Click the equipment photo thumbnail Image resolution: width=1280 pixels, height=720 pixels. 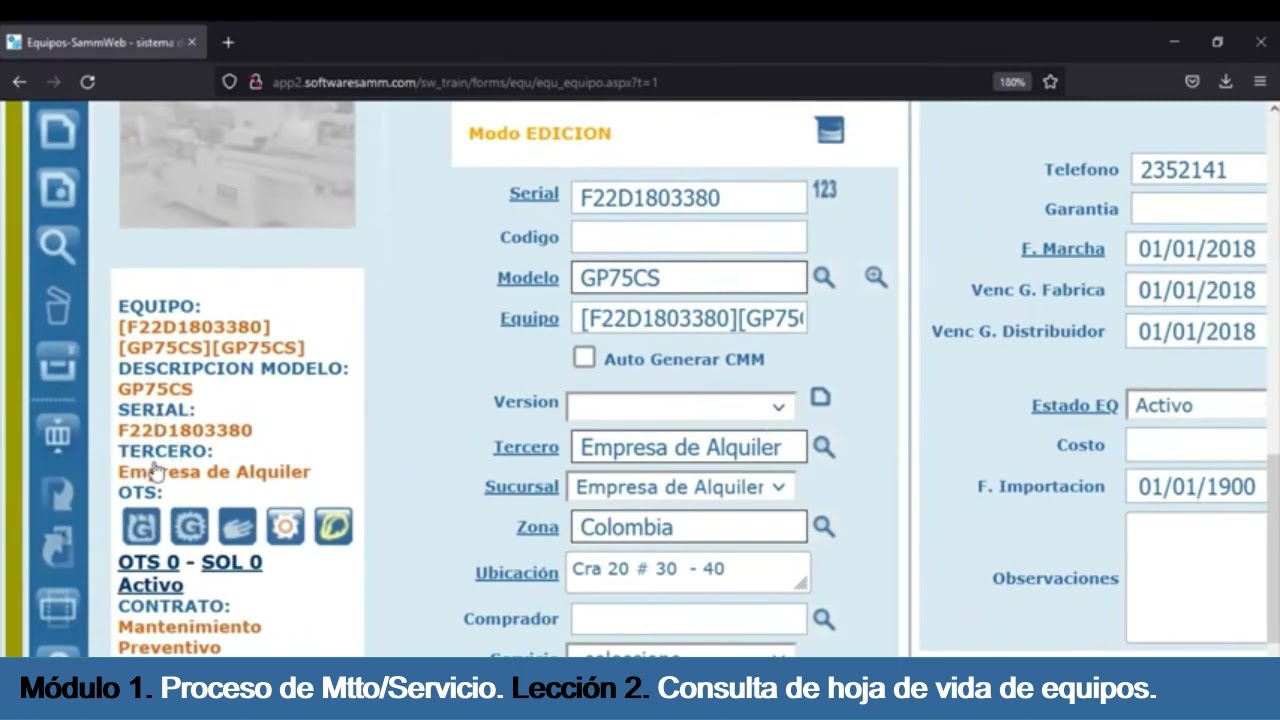click(x=237, y=165)
